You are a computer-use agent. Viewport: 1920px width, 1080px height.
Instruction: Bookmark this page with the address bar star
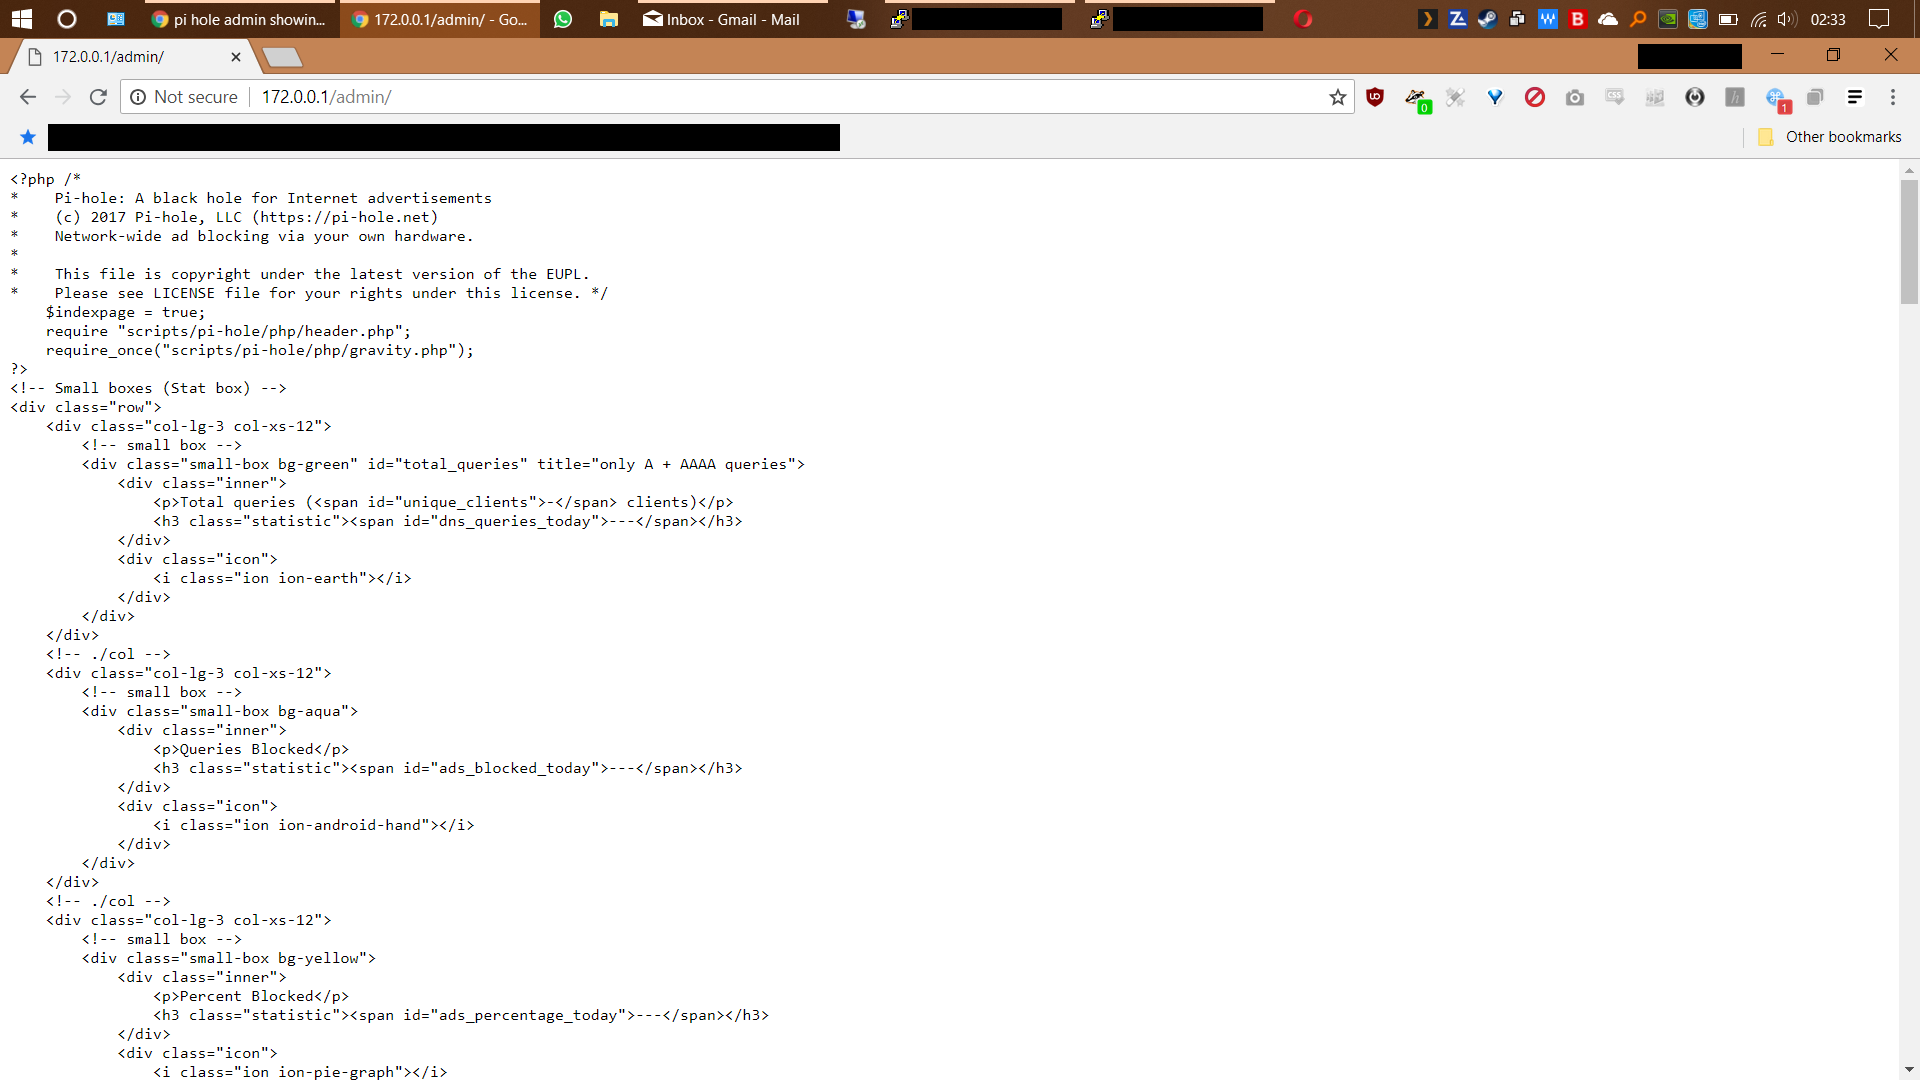click(1337, 97)
